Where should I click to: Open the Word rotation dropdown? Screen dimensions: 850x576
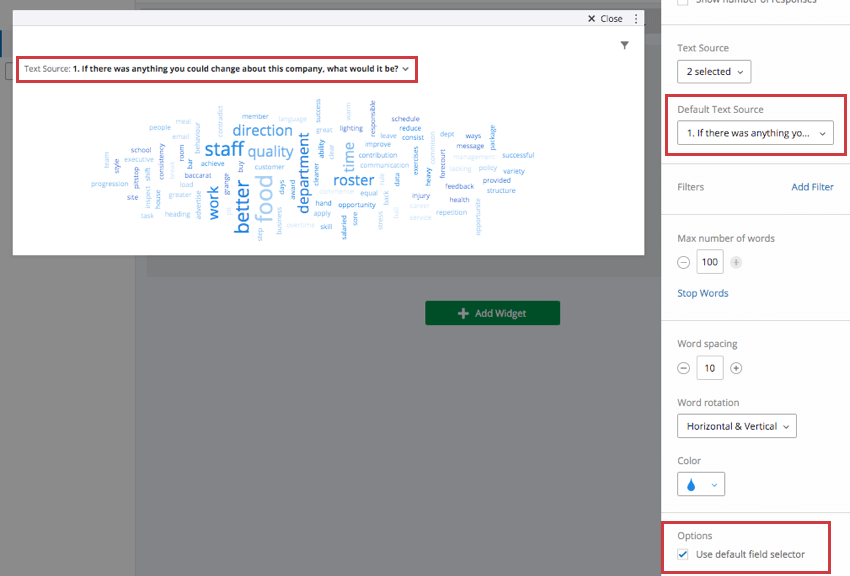click(x=737, y=426)
